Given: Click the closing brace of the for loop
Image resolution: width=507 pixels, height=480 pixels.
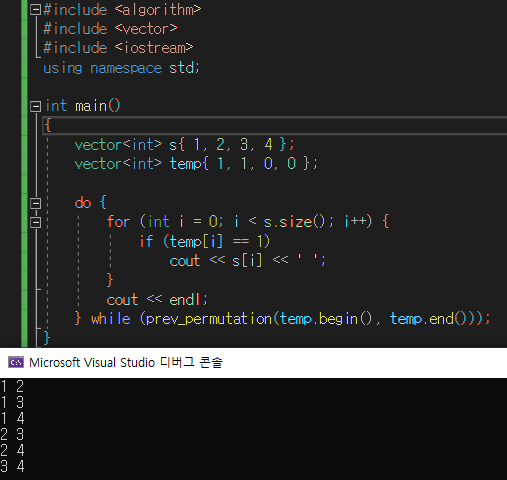Looking at the screenshot, I should tap(110, 280).
